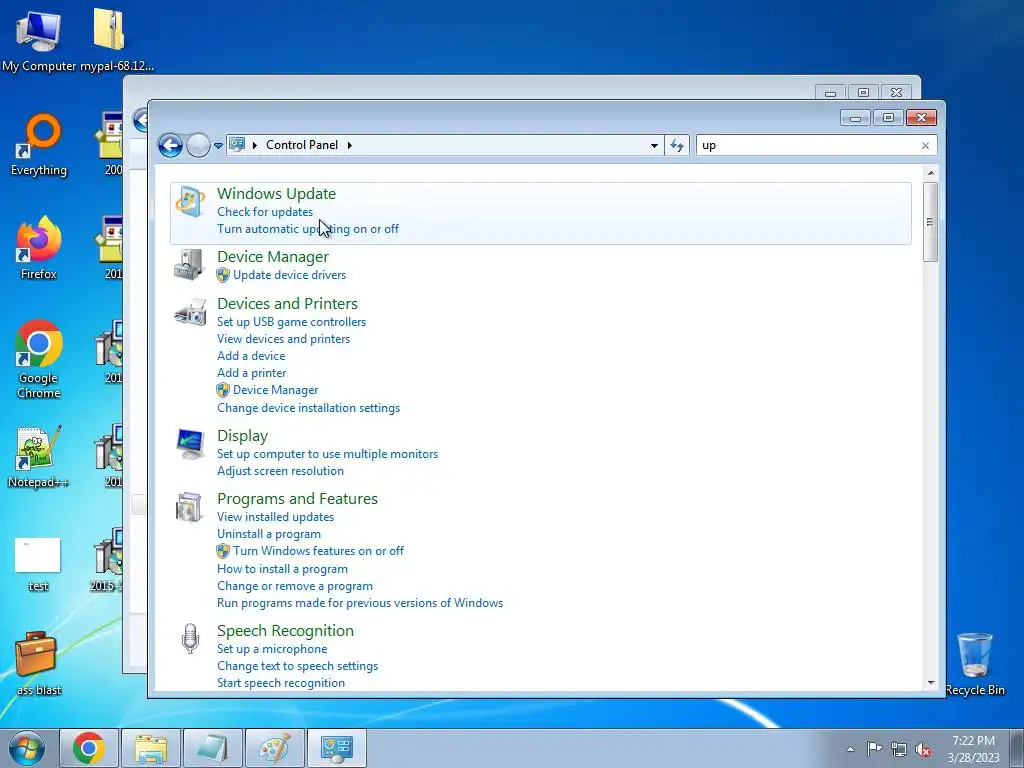Click Run programs made for previous versions
The width and height of the screenshot is (1024, 768).
click(x=360, y=603)
